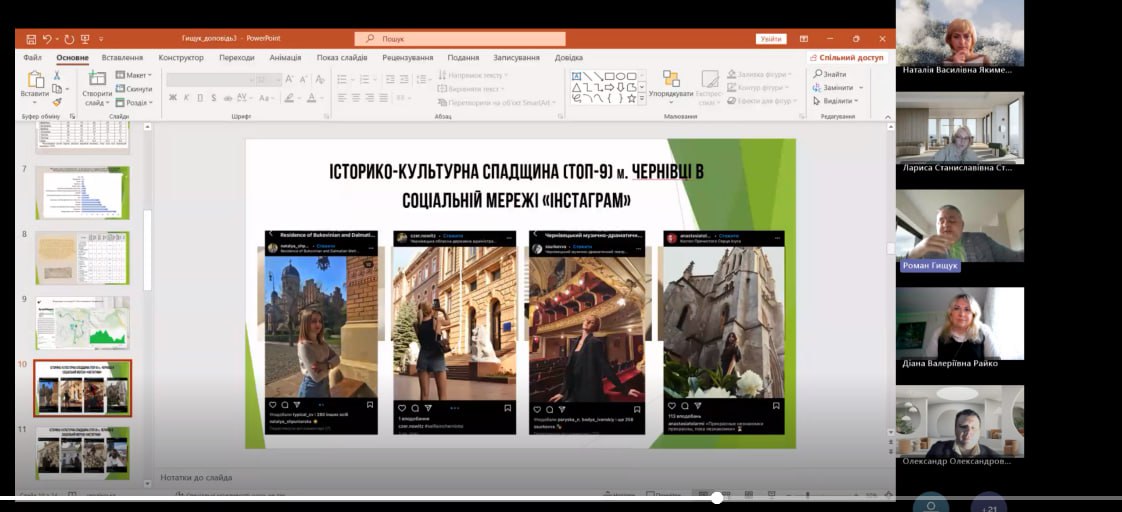Image resolution: width=1122 pixels, height=512 pixels.
Task: Click the Paste (Вставити) clipboard icon
Action: 35,80
